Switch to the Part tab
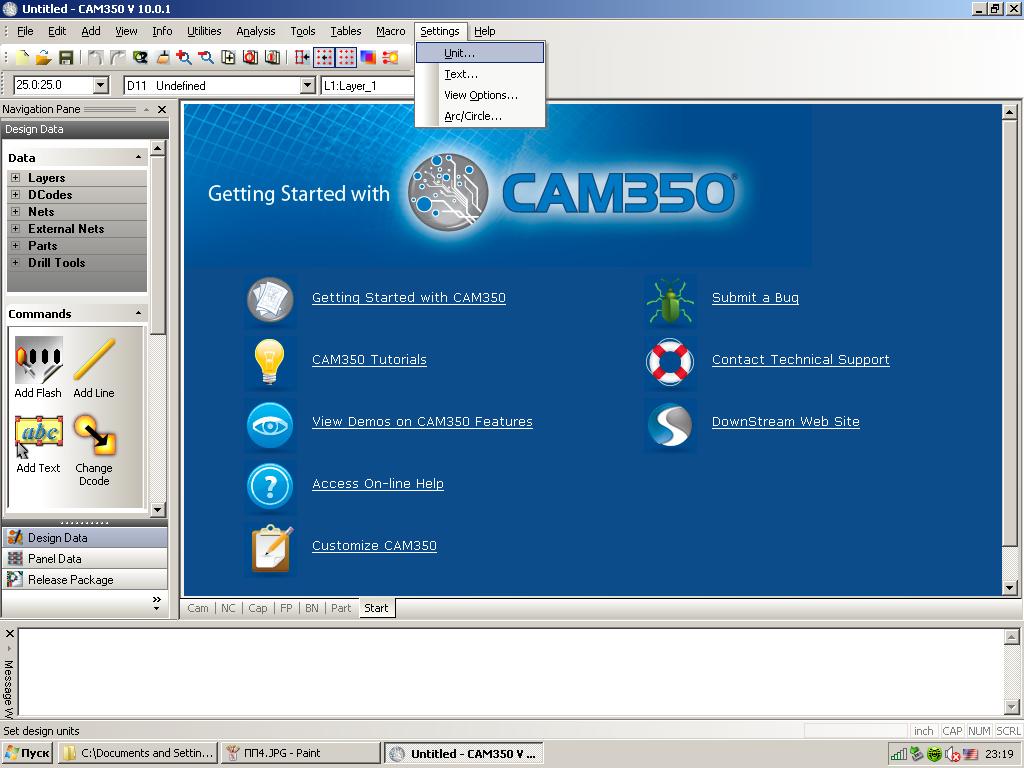The image size is (1024, 768). point(341,608)
